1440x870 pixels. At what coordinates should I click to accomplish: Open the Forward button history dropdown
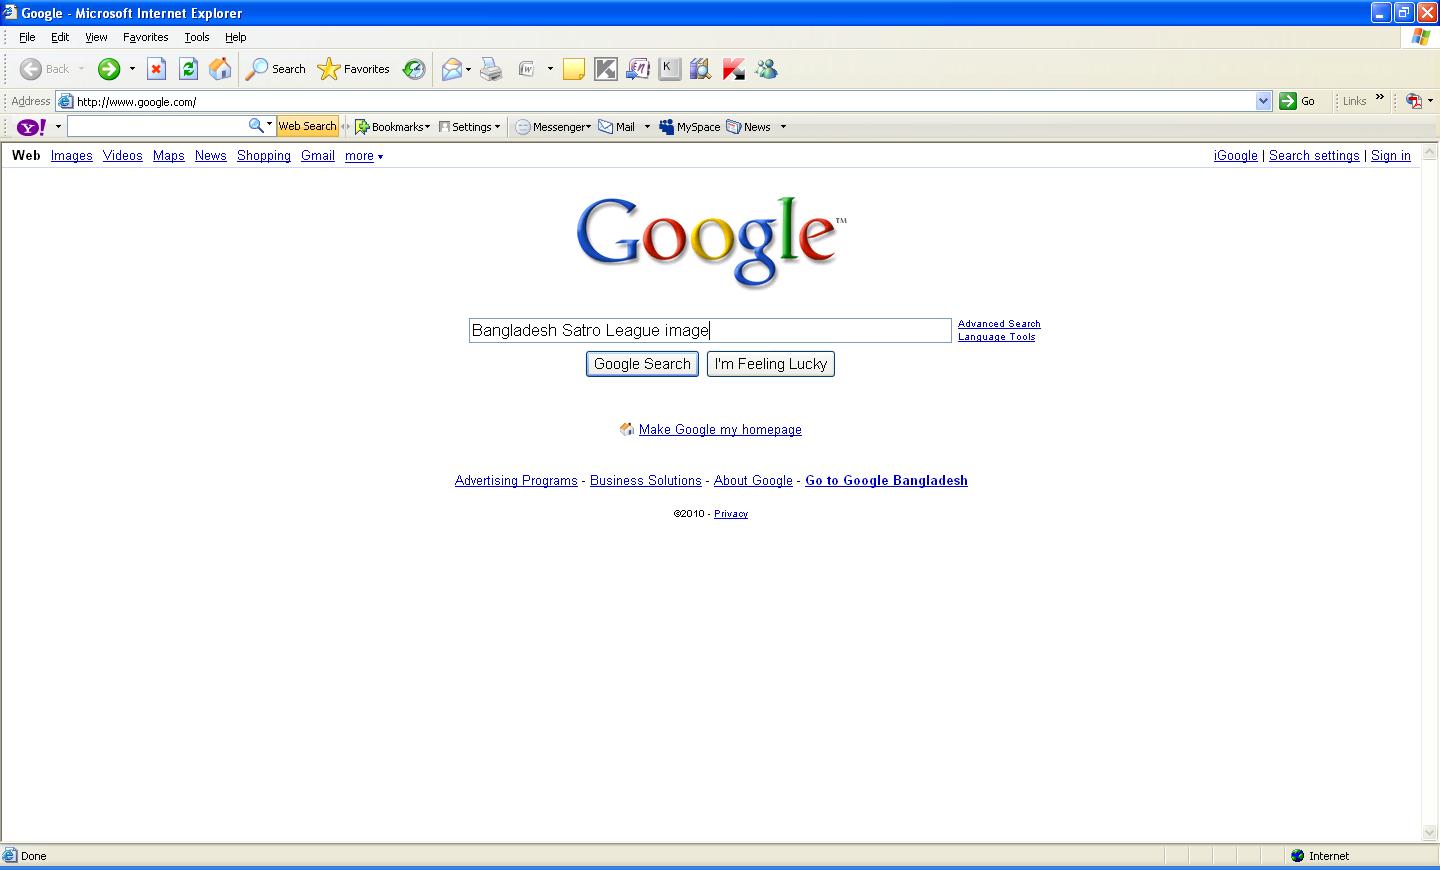131,69
